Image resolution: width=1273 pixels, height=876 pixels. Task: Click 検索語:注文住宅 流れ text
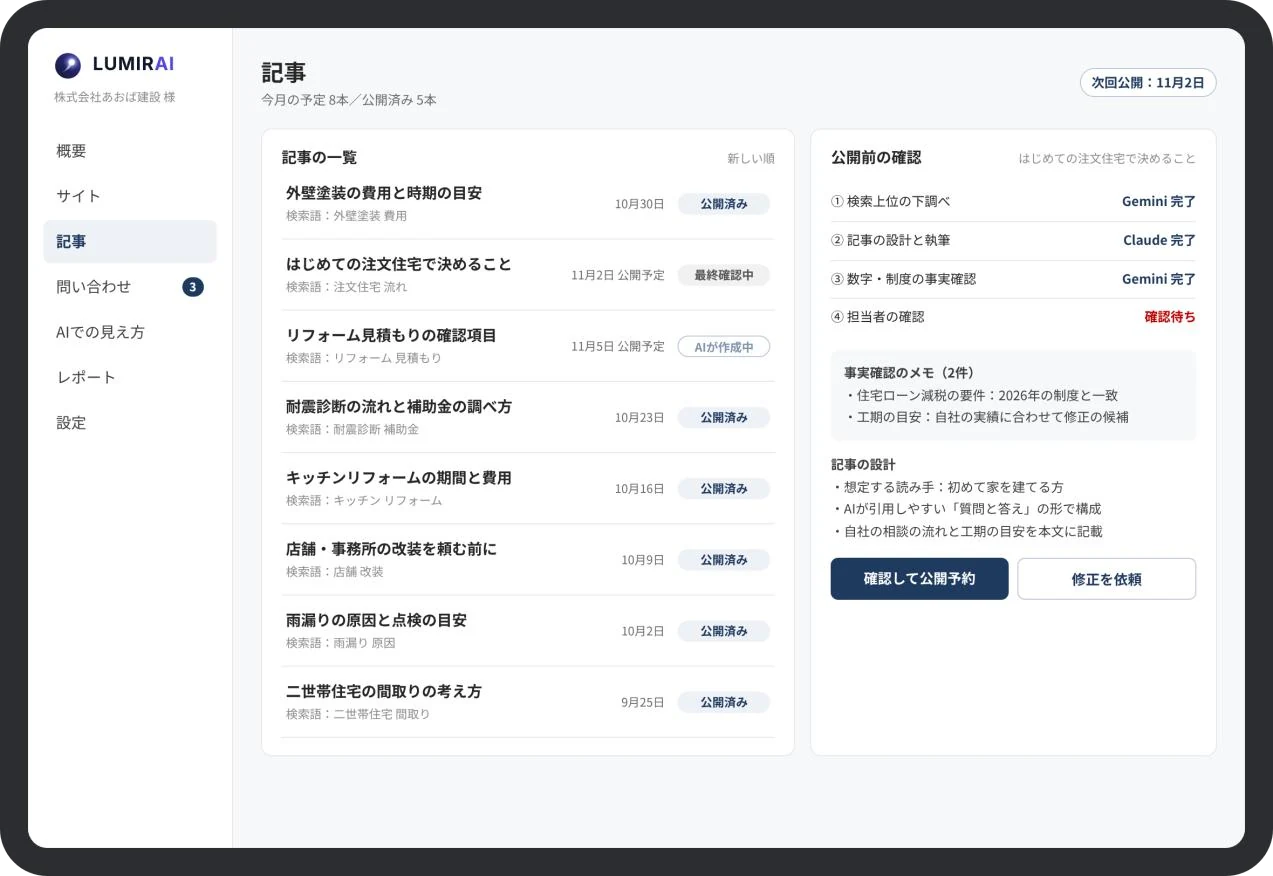coord(346,287)
